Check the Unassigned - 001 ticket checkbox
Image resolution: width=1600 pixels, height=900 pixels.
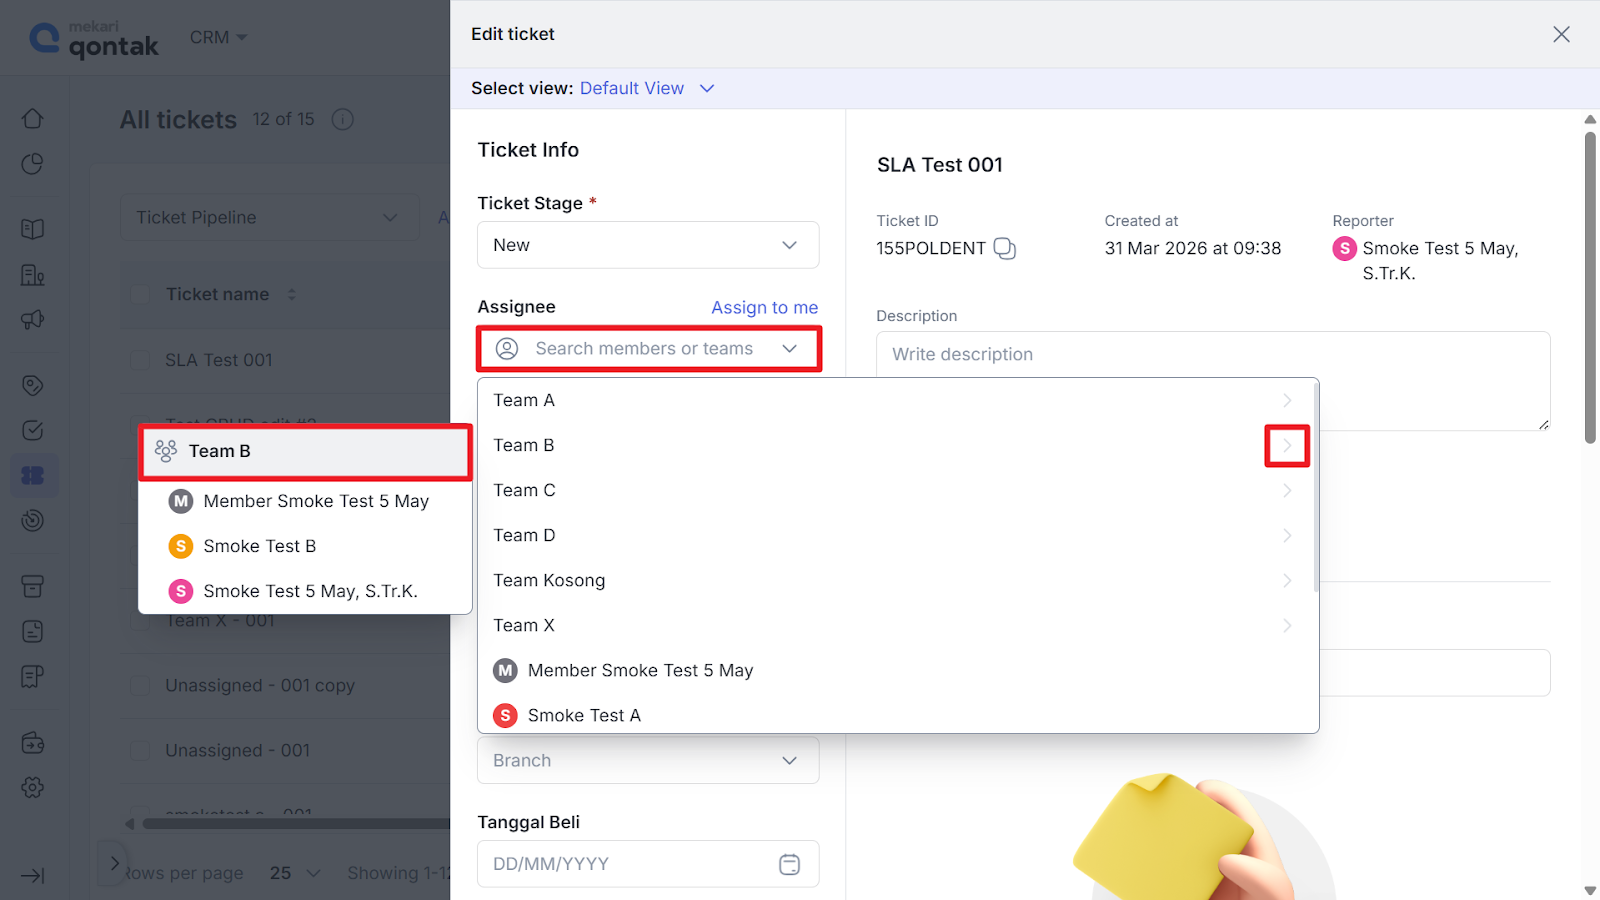click(x=141, y=750)
